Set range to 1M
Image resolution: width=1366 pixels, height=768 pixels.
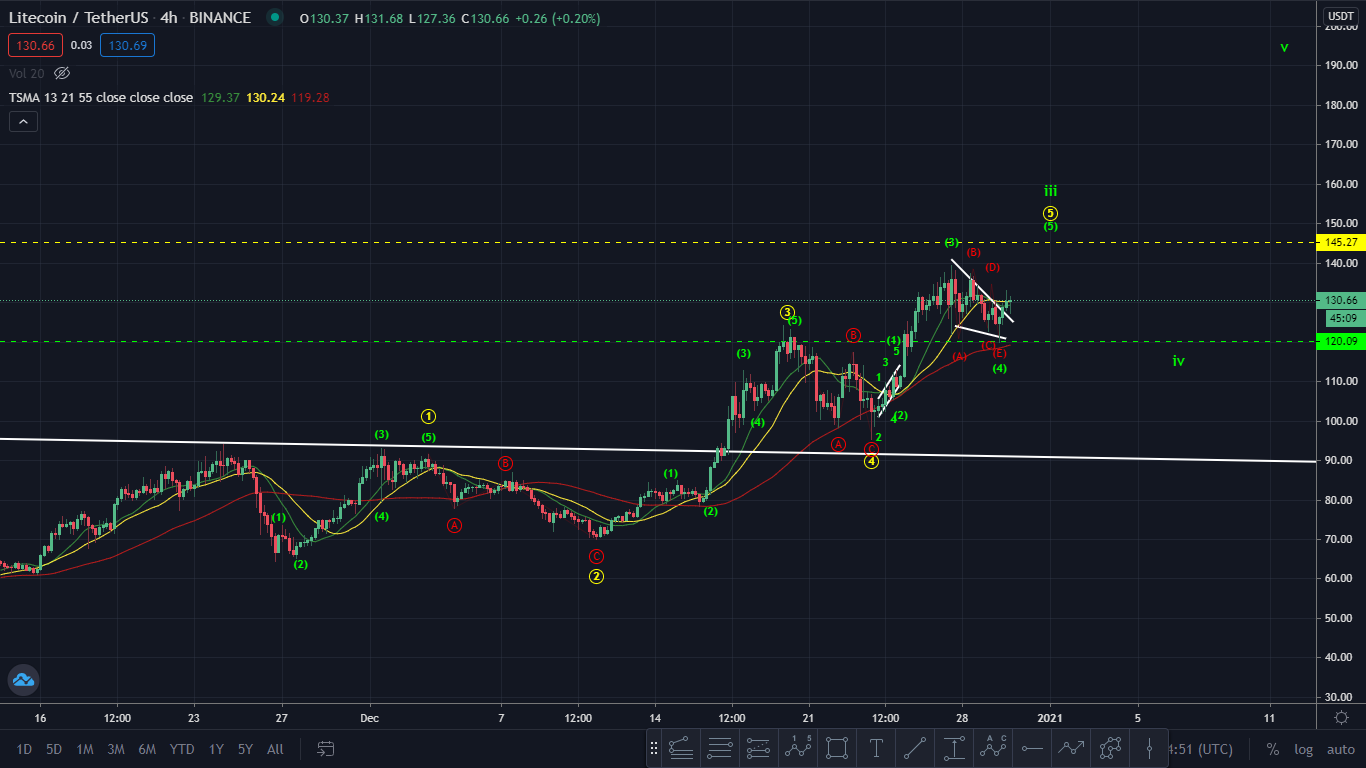click(x=85, y=749)
